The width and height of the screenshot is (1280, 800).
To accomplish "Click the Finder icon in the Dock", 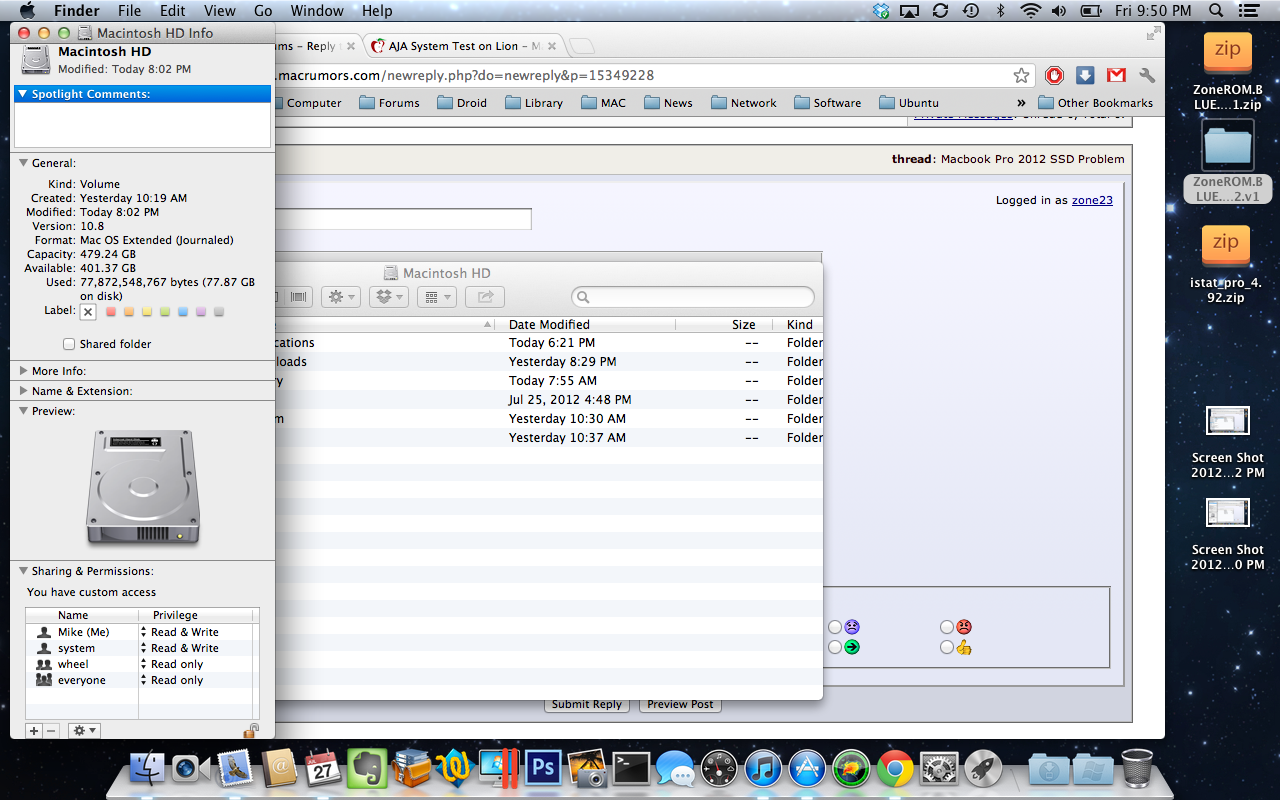I will (x=147, y=769).
